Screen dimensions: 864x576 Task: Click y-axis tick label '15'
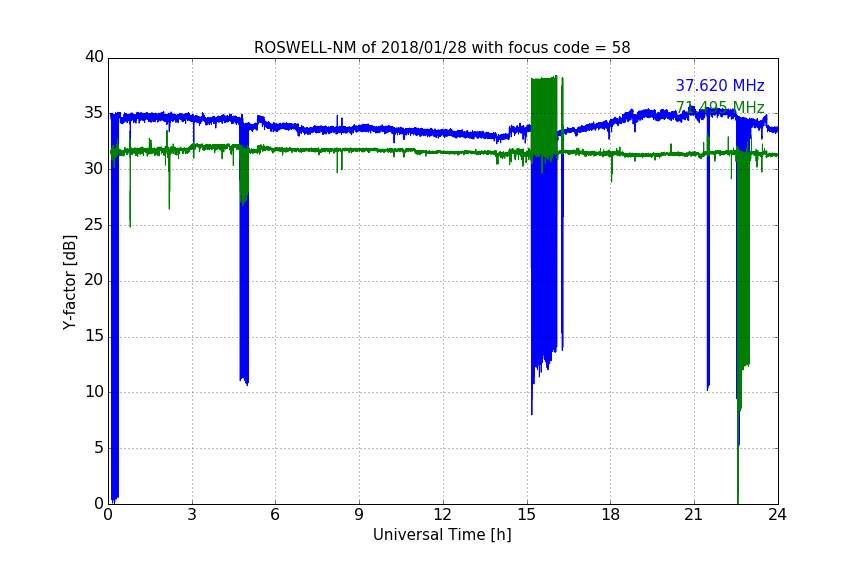pyautogui.click(x=94, y=336)
